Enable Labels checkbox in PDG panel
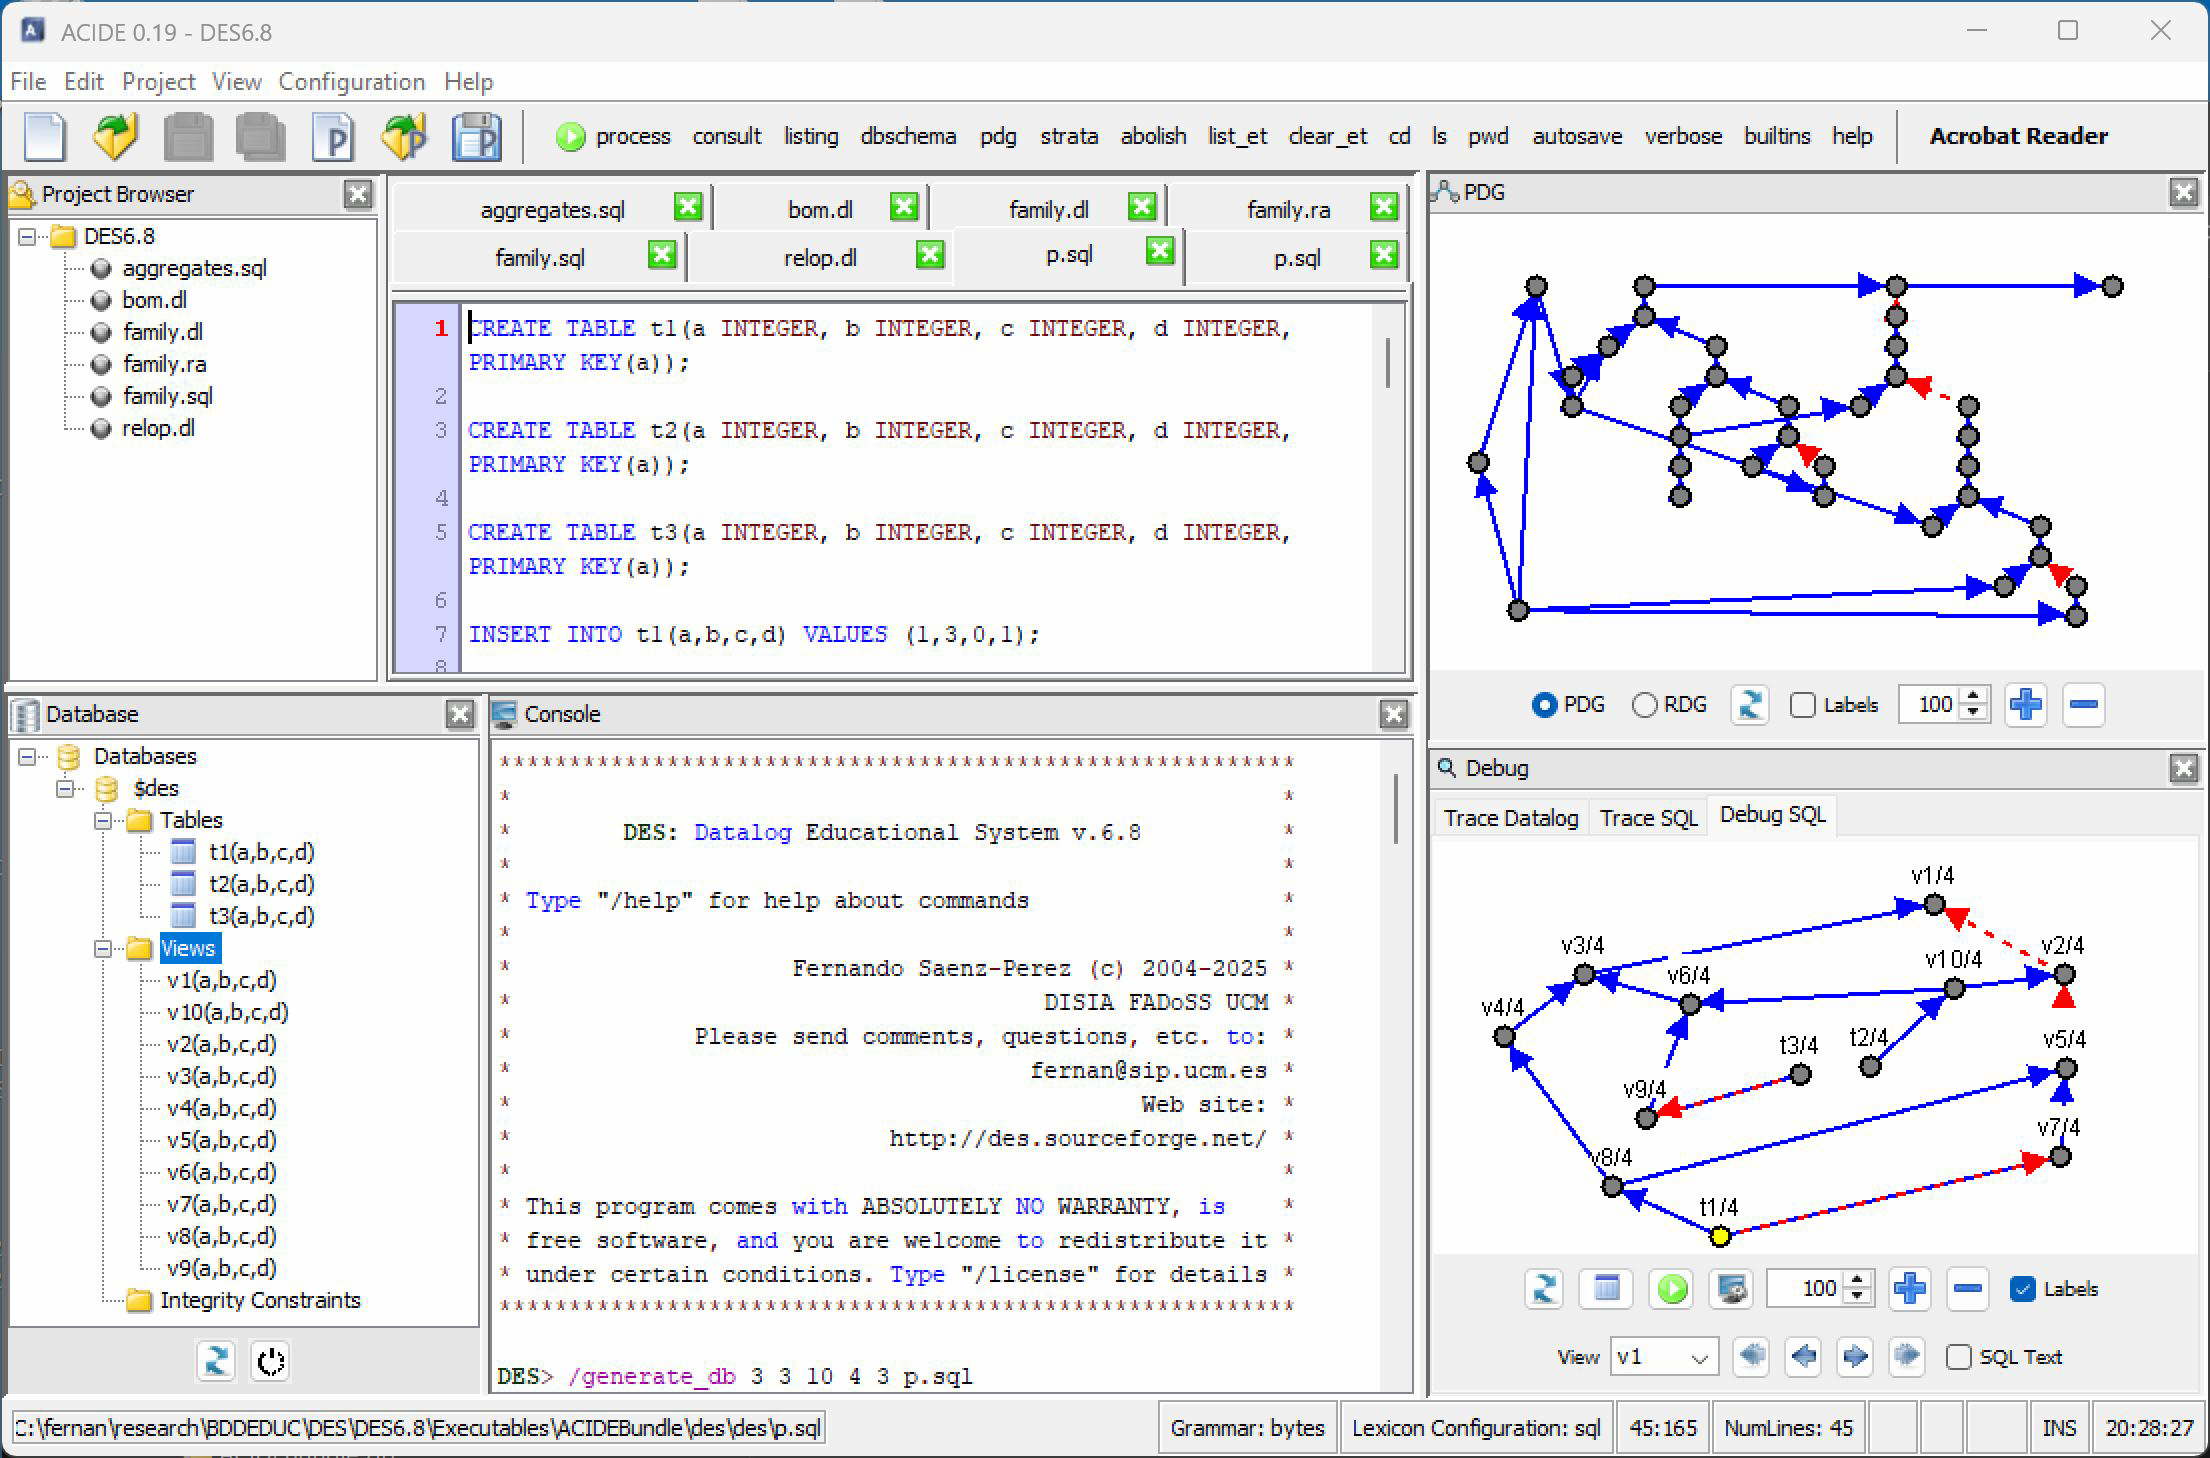The image size is (2210, 1458). [1802, 705]
